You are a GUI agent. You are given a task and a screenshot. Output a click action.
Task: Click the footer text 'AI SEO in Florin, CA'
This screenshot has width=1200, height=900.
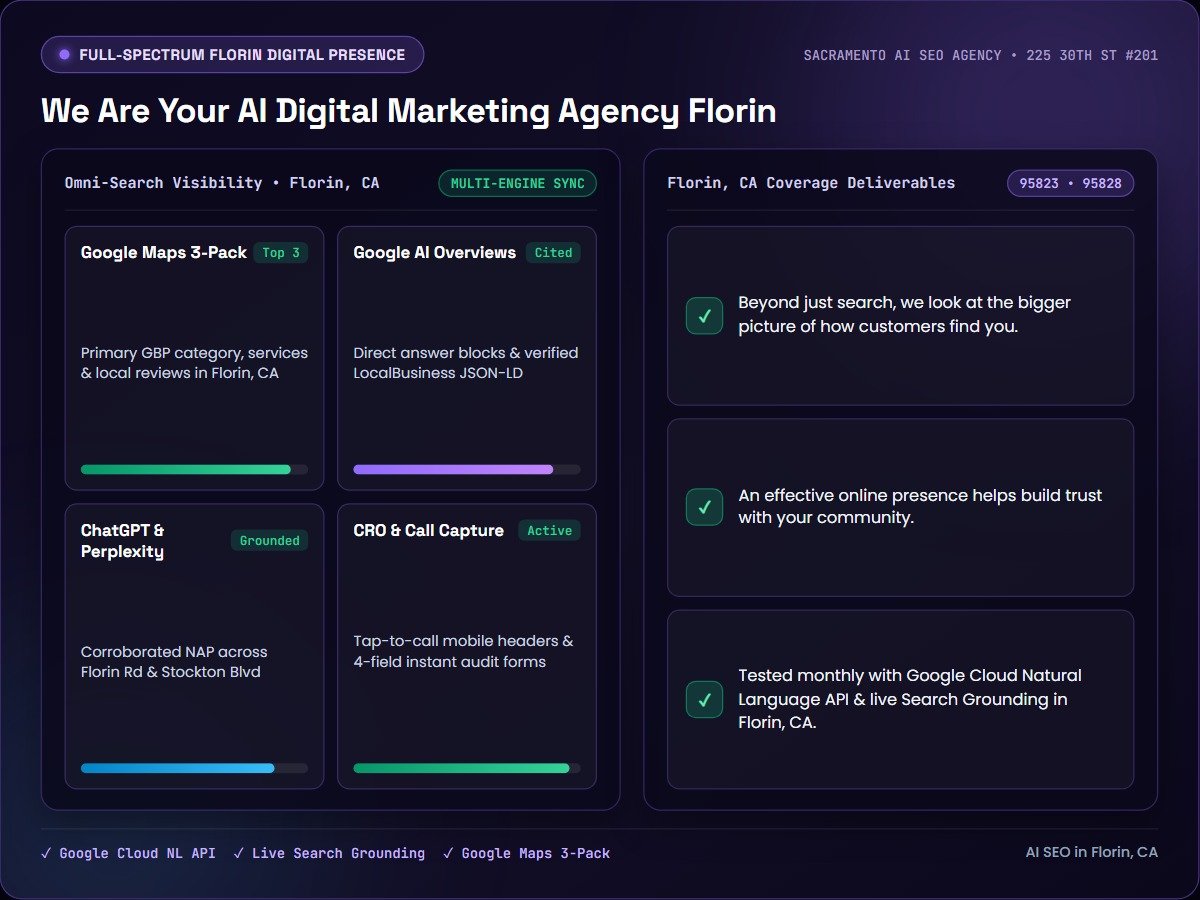pyautogui.click(x=1092, y=852)
